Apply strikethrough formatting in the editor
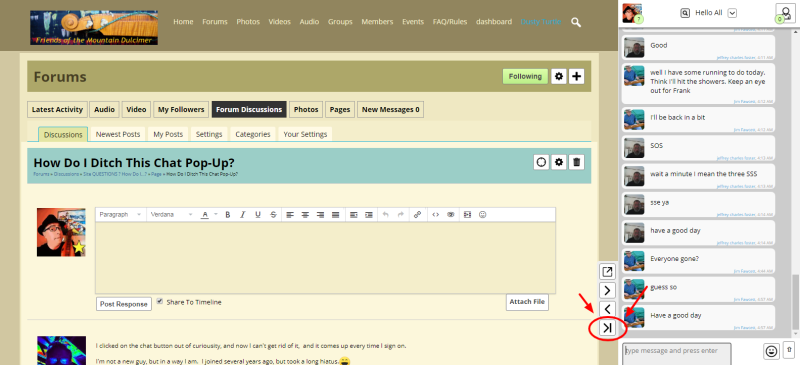 273,215
